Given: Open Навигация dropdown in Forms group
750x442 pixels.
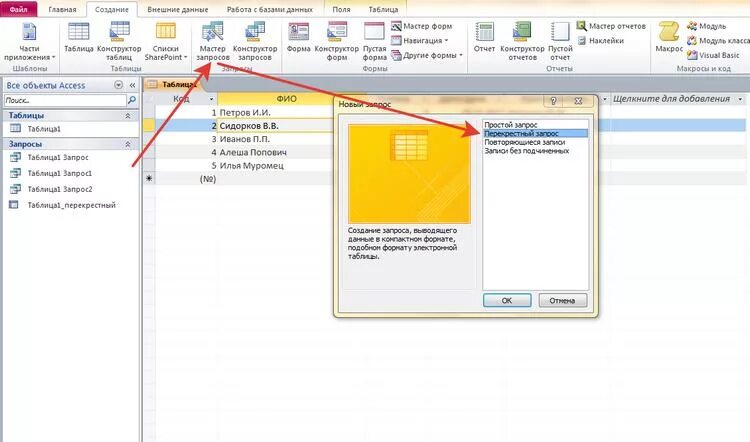Looking at the screenshot, I should (x=420, y=41).
